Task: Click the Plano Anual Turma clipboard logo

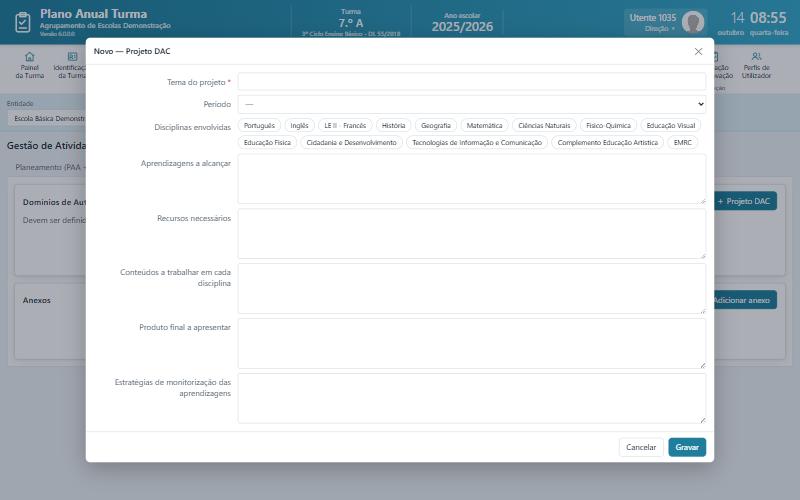Action: (22, 22)
